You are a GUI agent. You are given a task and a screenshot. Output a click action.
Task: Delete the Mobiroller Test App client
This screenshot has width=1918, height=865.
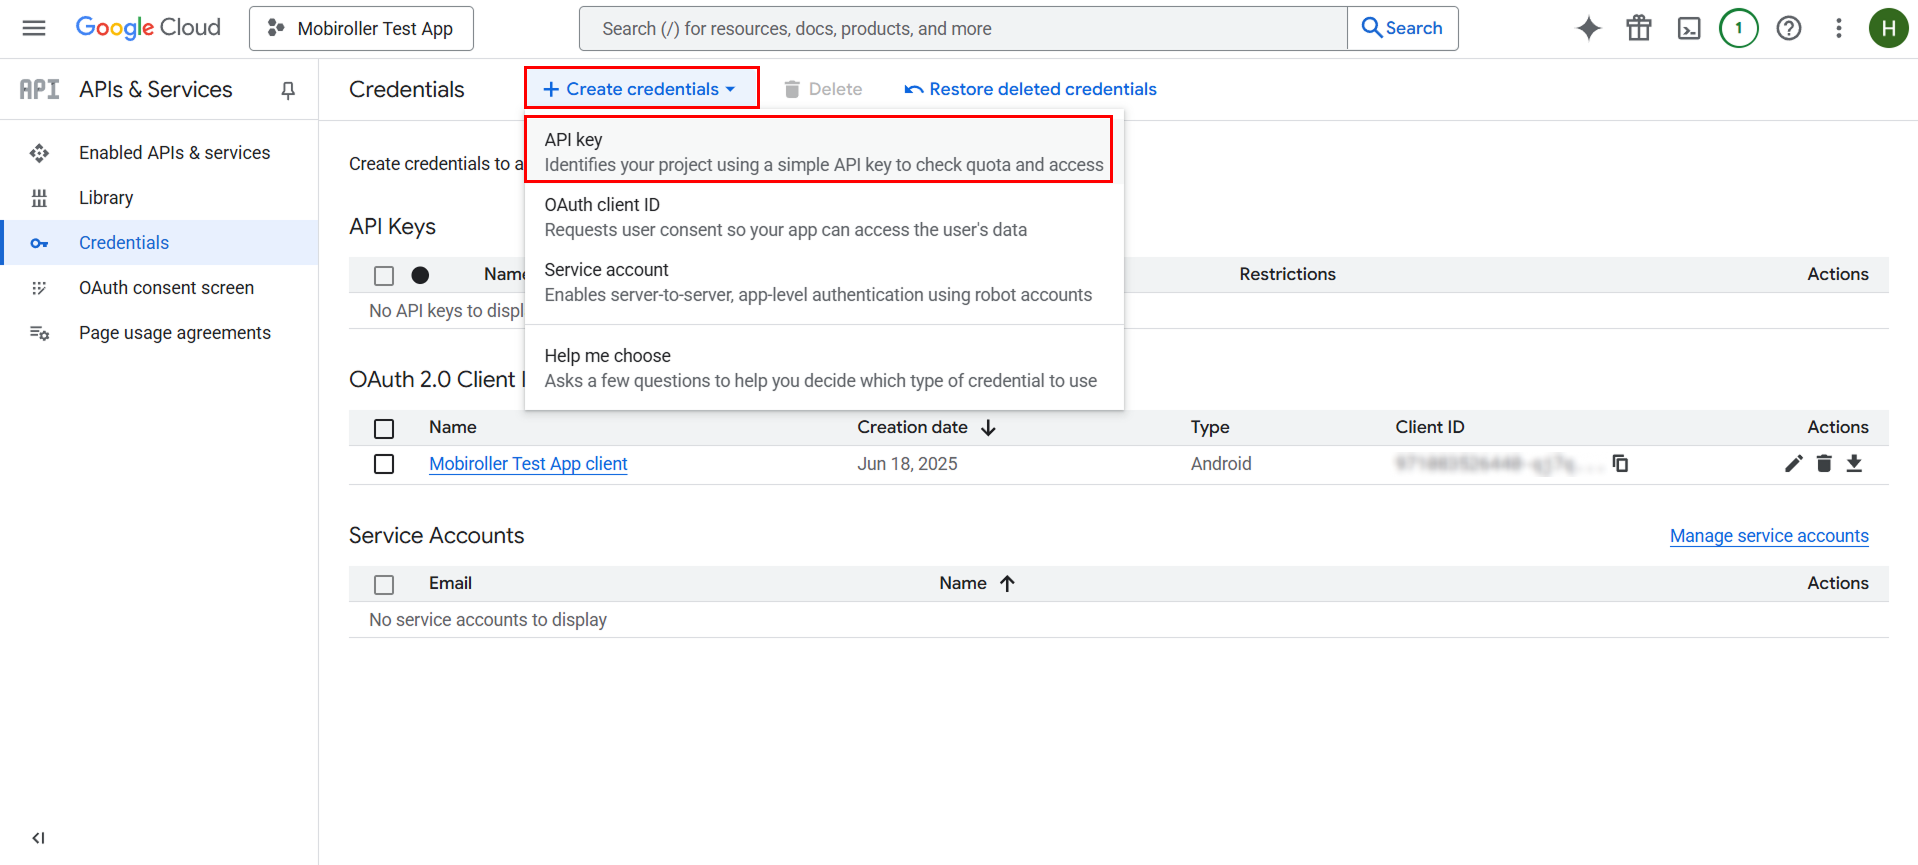[x=1824, y=463]
